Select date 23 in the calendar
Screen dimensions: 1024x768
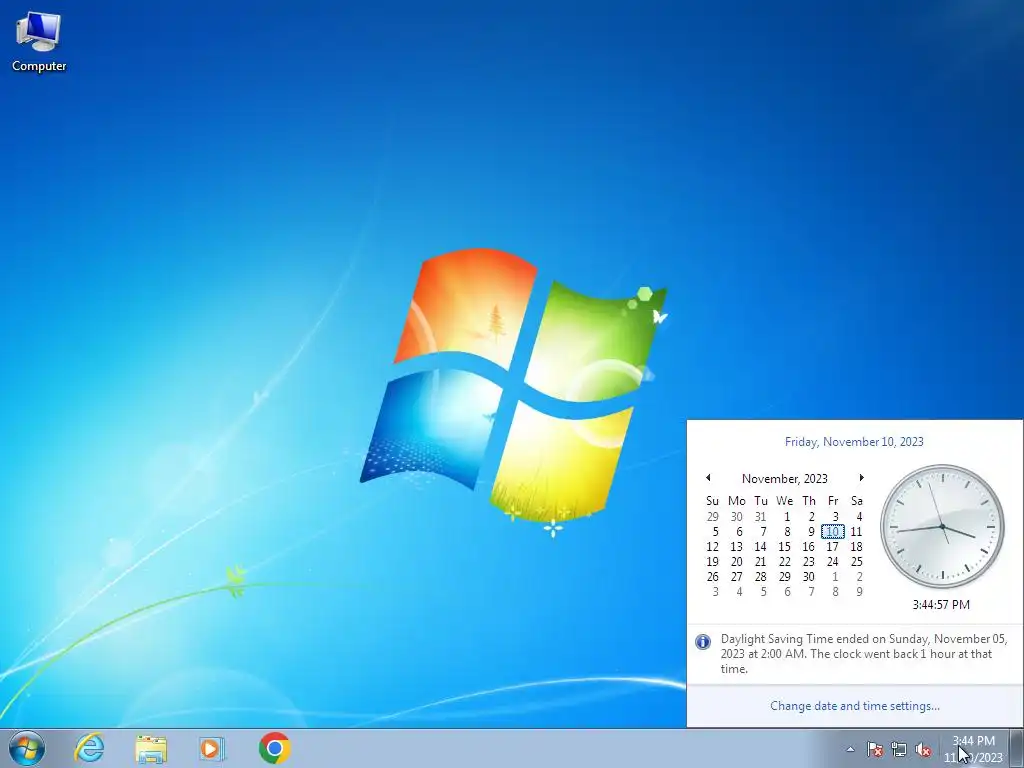click(x=808, y=562)
